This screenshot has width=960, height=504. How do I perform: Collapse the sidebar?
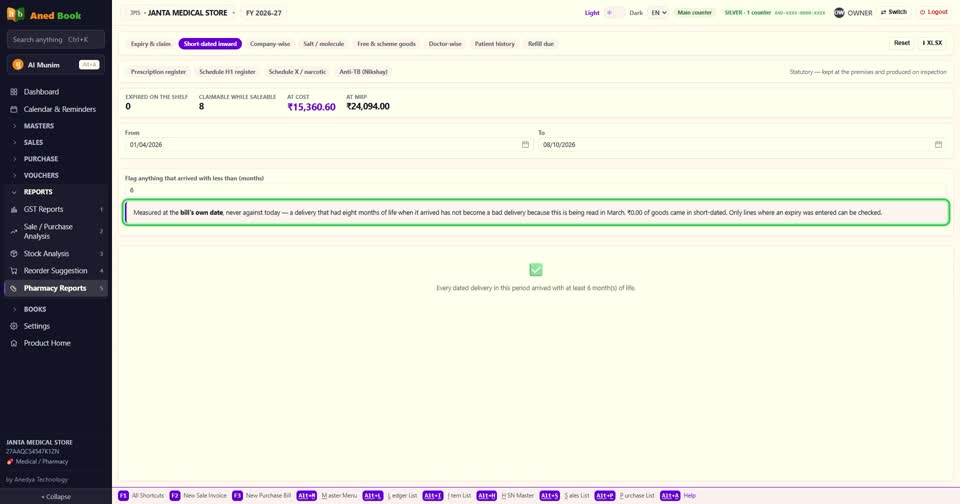[56, 497]
